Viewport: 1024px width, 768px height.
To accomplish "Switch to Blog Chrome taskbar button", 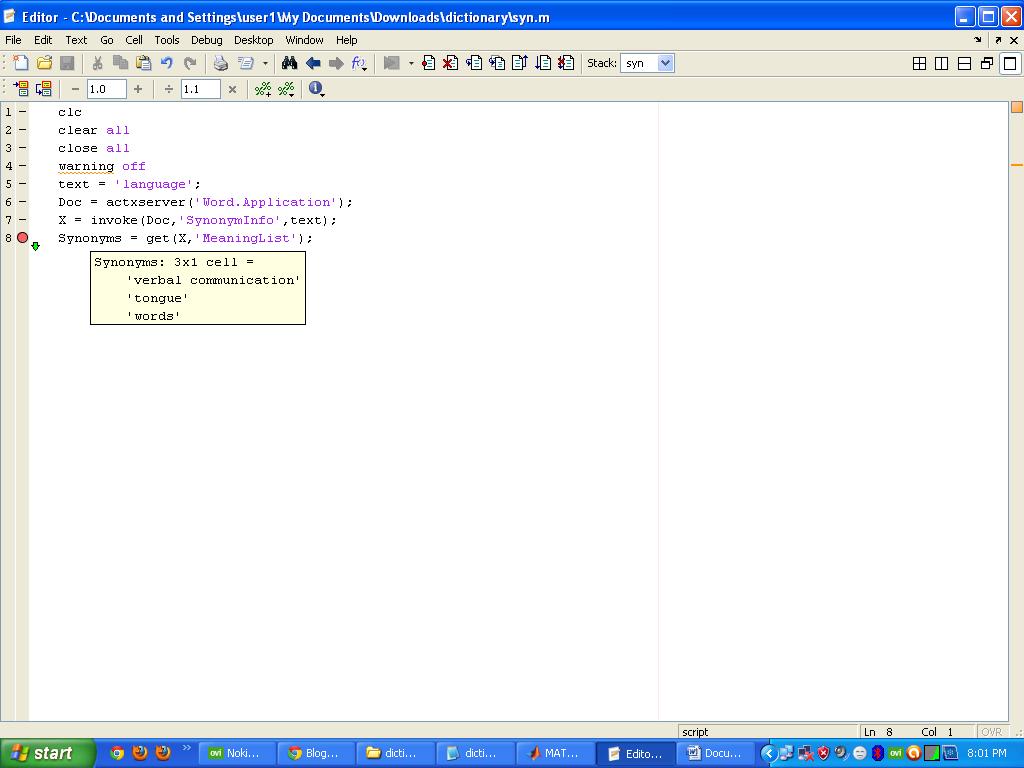I will [x=317, y=753].
